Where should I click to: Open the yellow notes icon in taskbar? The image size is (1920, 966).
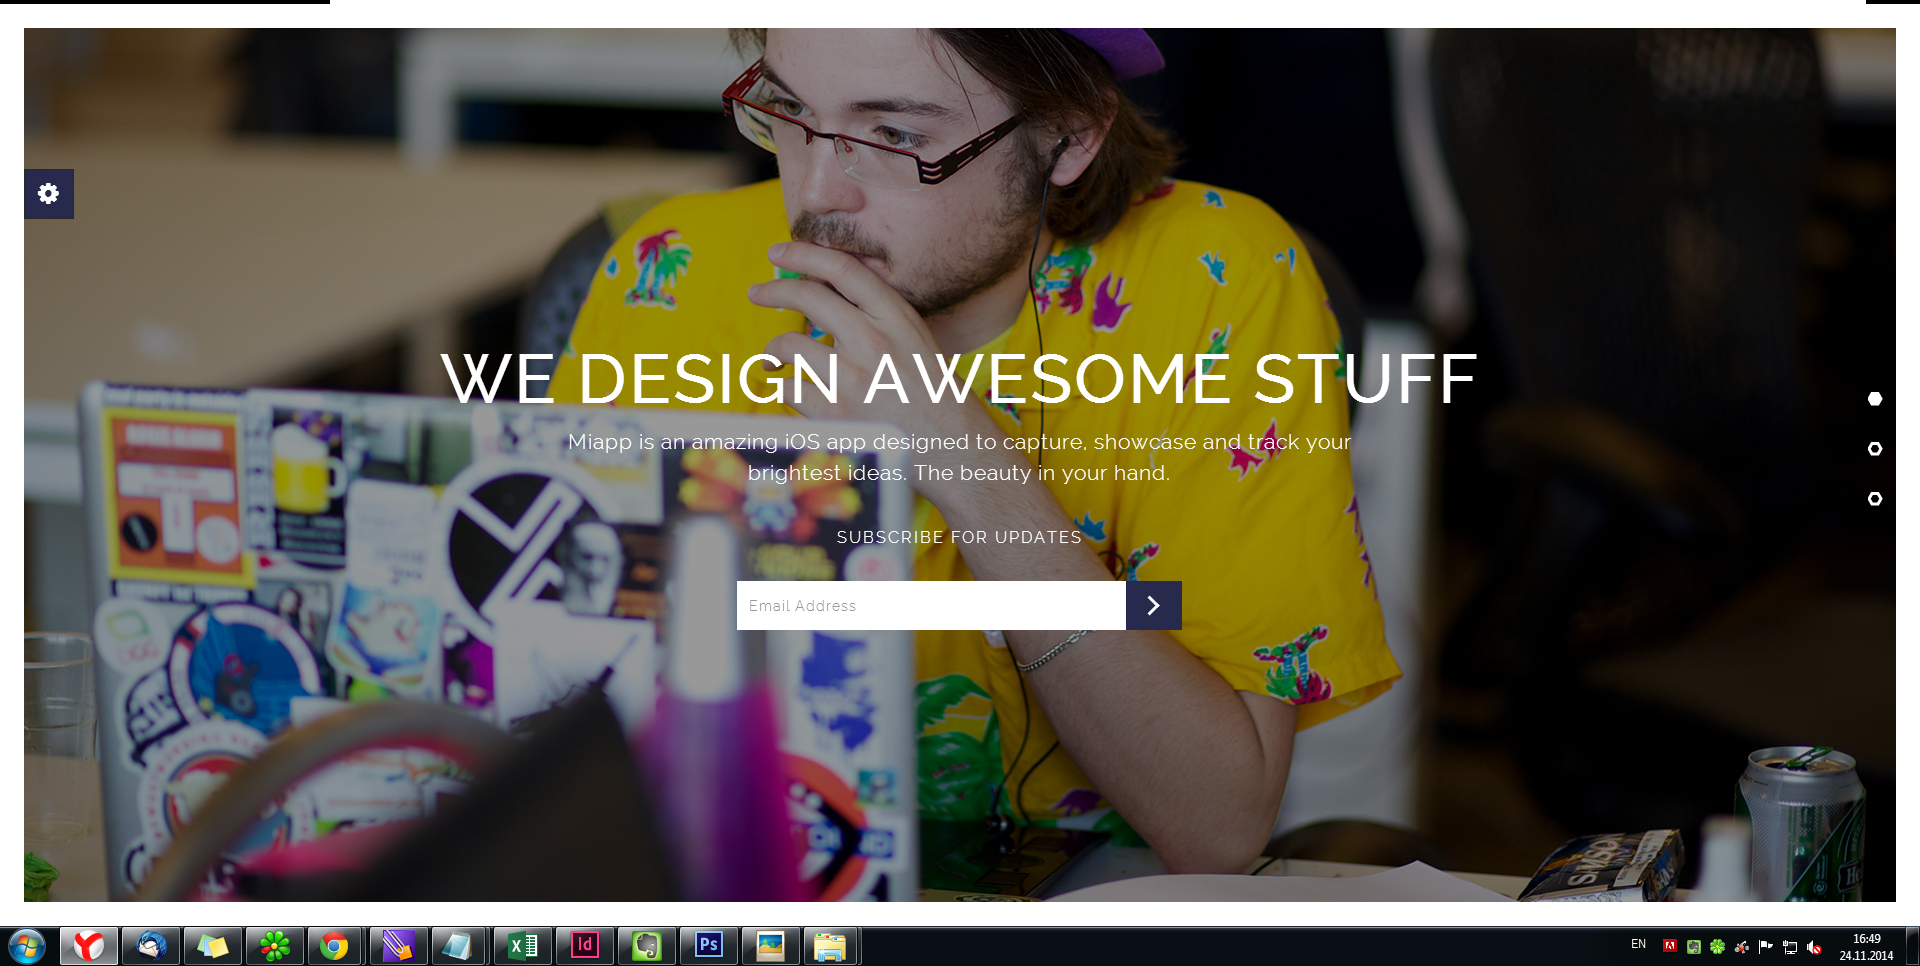click(213, 946)
